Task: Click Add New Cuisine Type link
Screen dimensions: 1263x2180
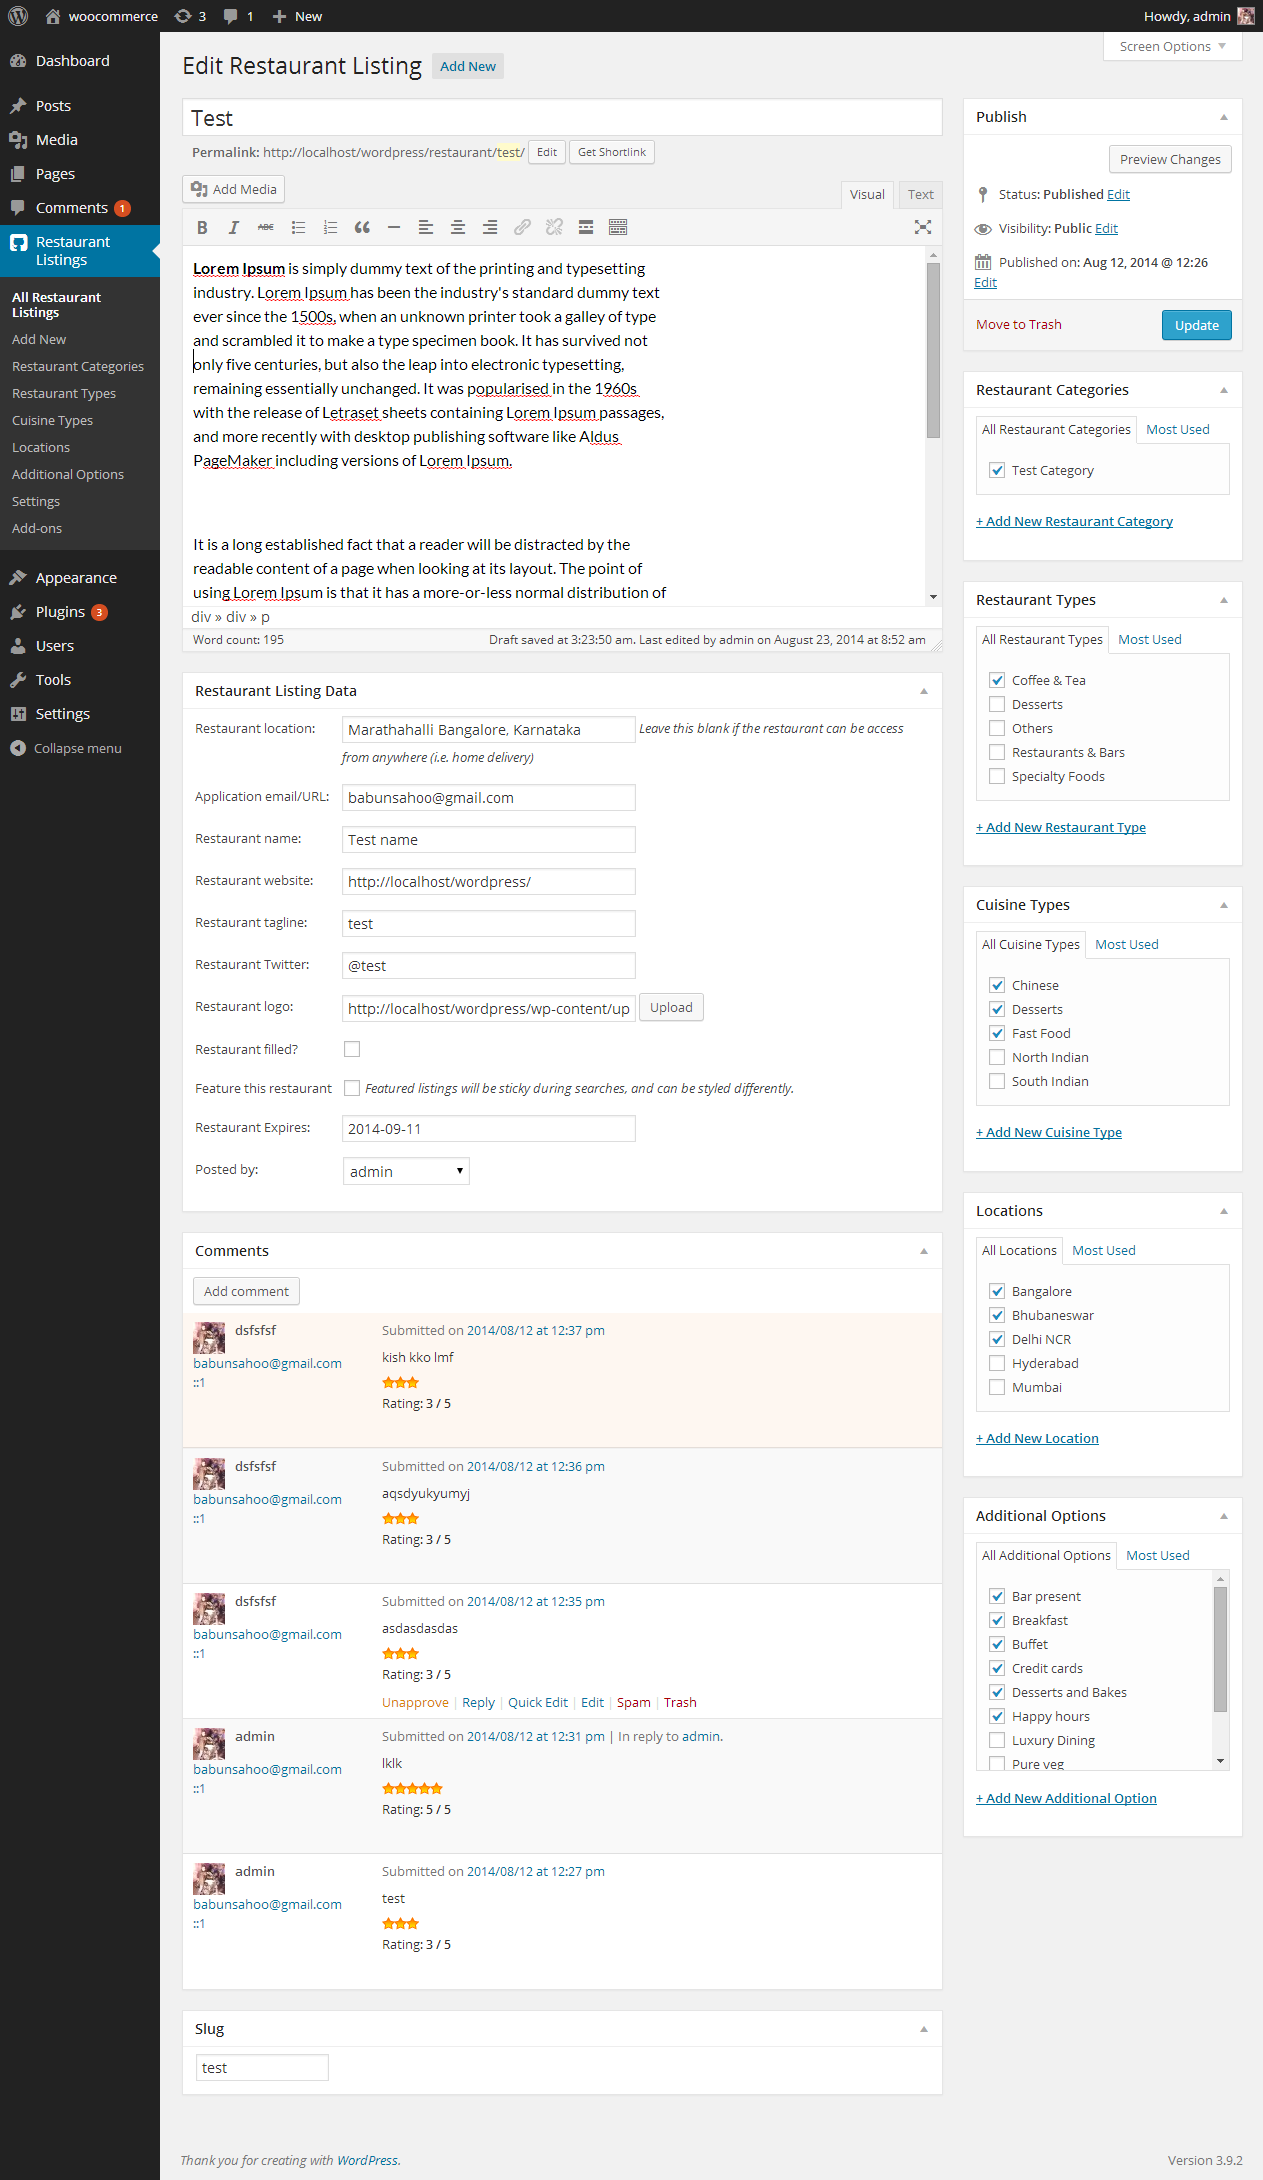Action: [x=1049, y=1132]
